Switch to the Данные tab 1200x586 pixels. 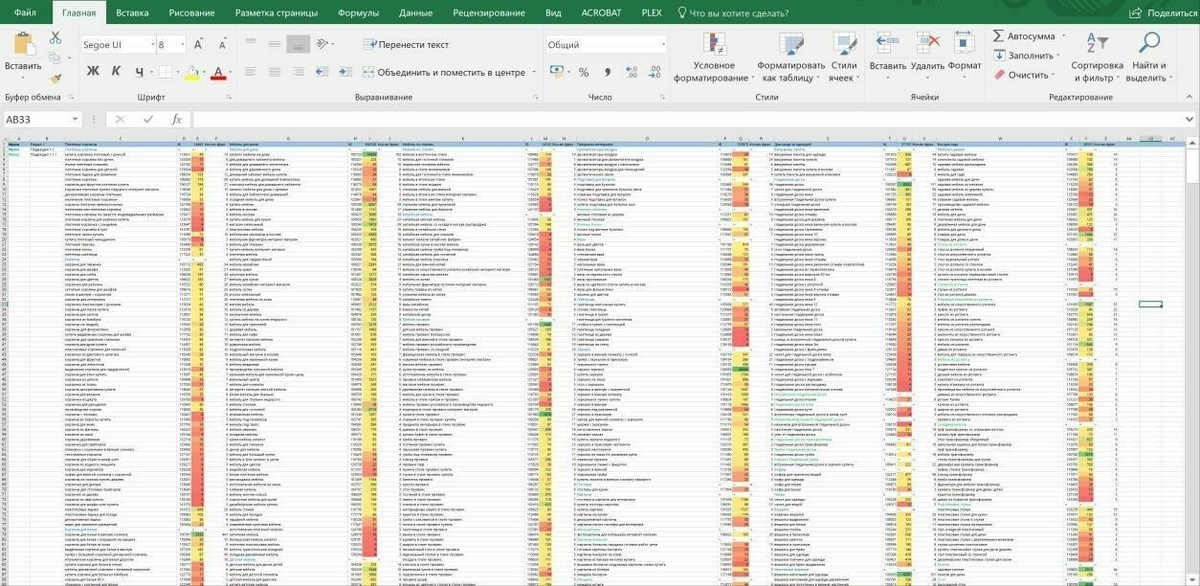pos(415,13)
